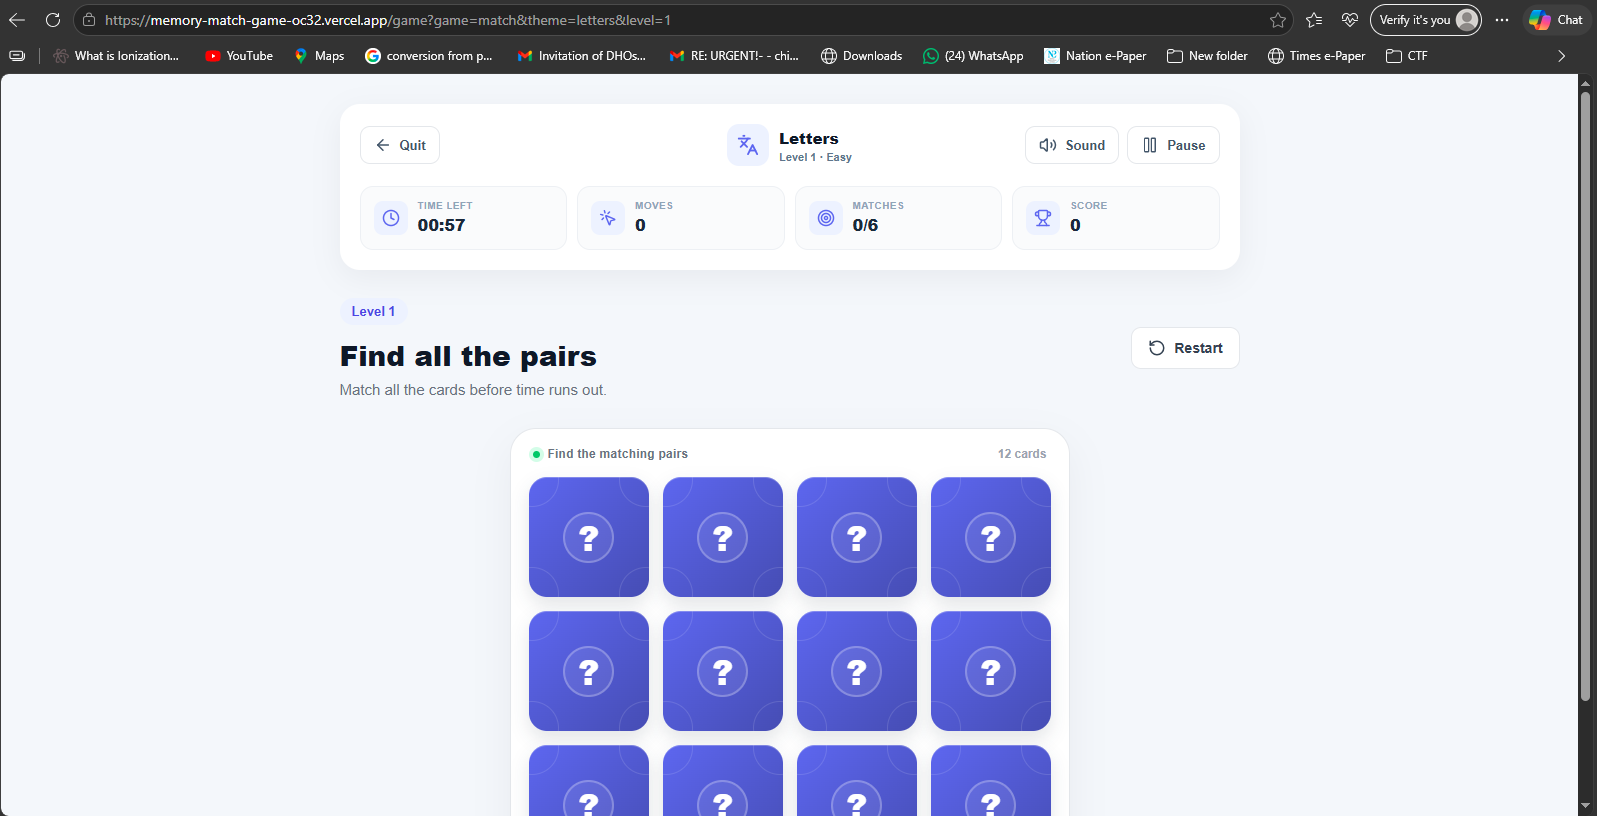This screenshot has width=1597, height=816.
Task: Open the YouTube bookmark
Action: (x=239, y=56)
